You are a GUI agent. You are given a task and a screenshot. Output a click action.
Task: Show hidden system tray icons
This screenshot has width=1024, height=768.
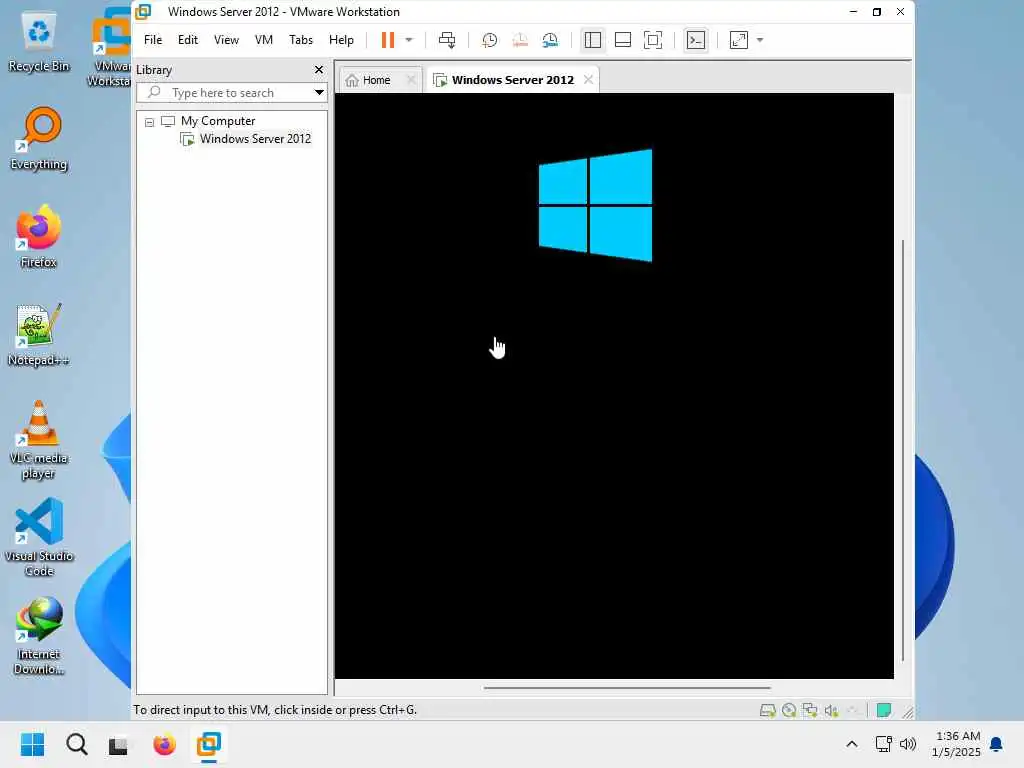[852, 744]
